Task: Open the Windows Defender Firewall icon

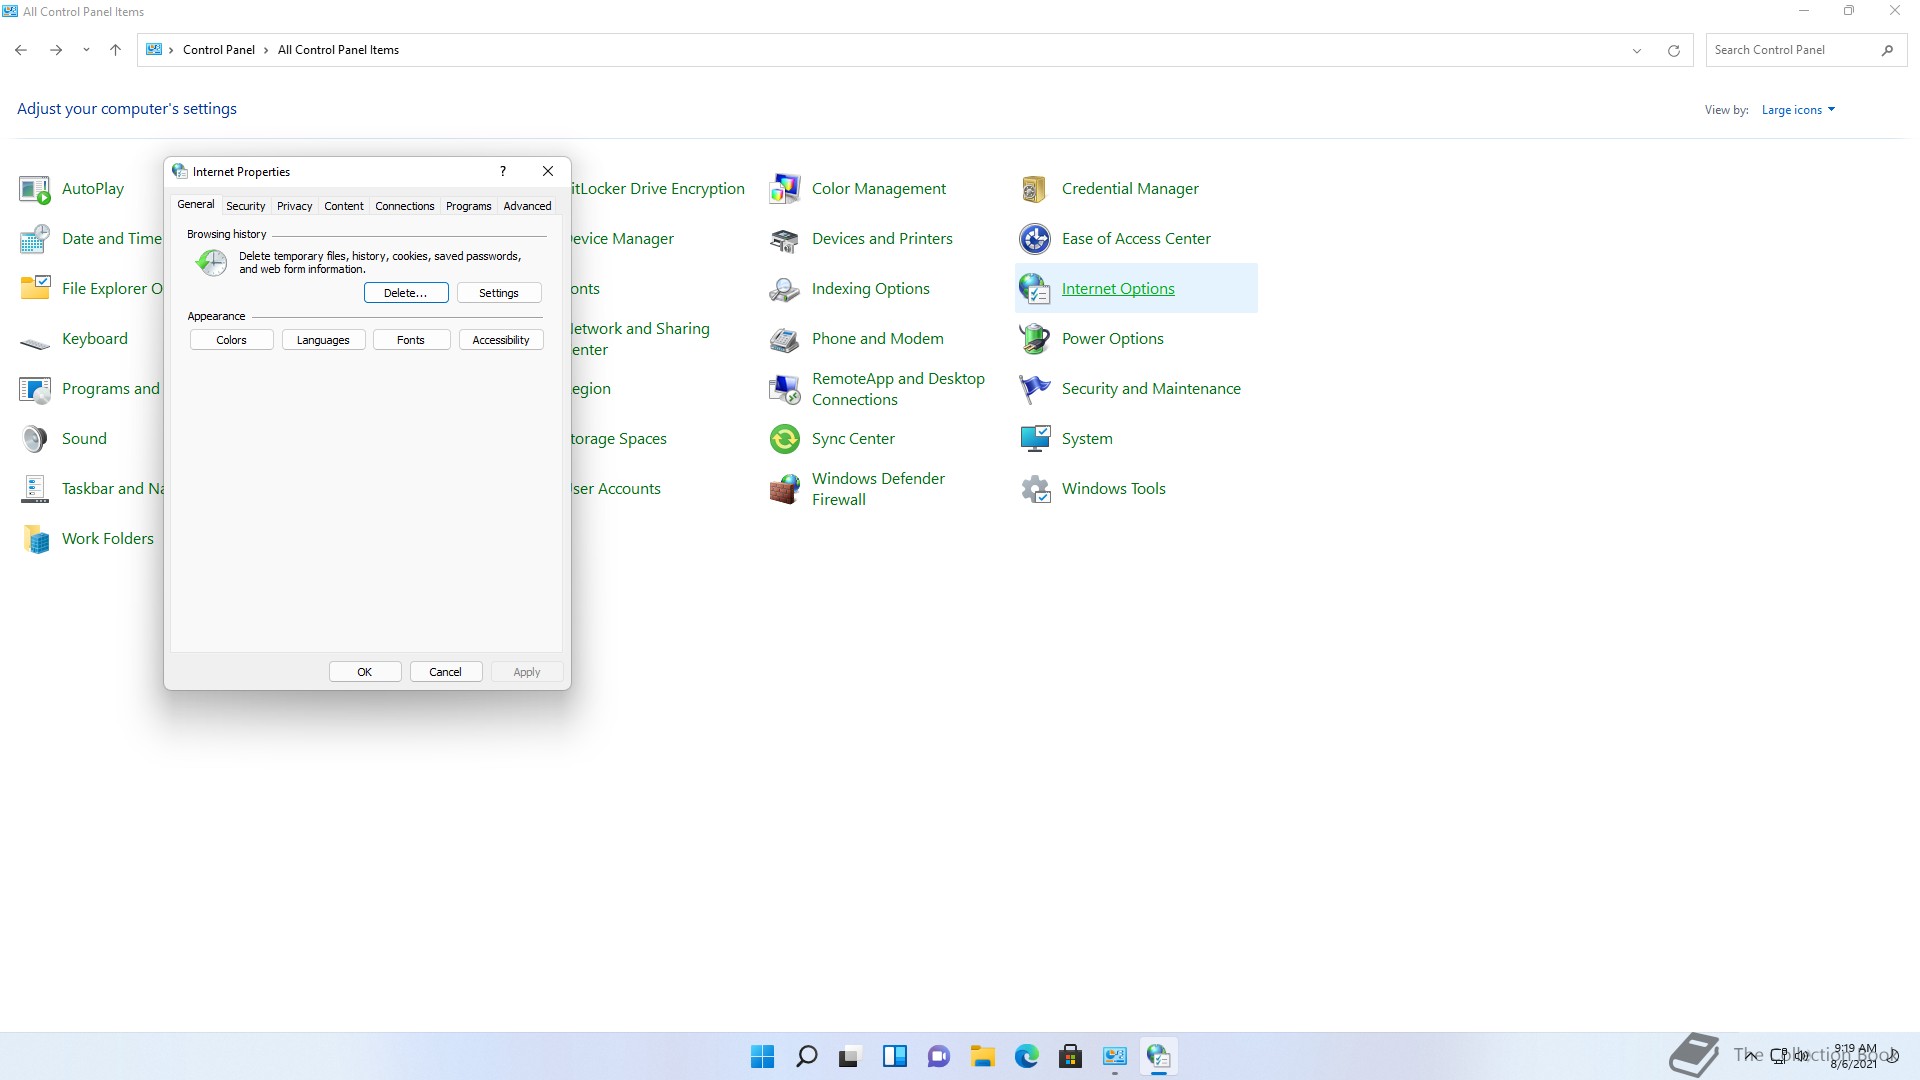Action: coord(785,489)
